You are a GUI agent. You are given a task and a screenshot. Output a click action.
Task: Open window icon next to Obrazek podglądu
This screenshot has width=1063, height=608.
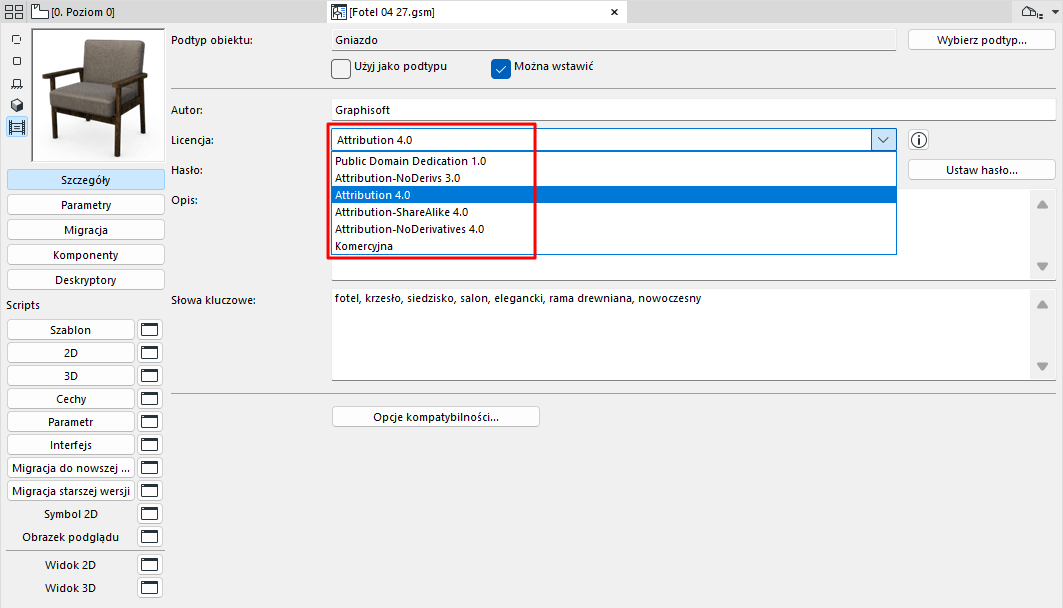tap(149, 538)
